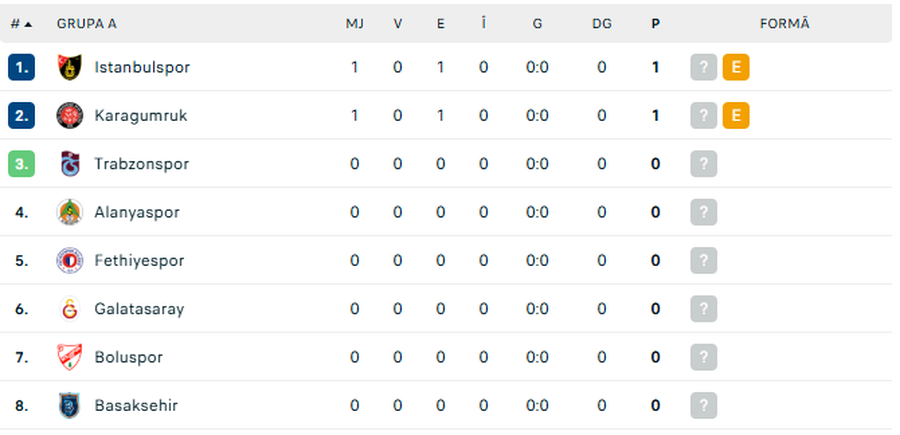Viewport: 900px width, 435px height.
Task: Click the Trabzonspor club badge
Action: click(x=69, y=164)
